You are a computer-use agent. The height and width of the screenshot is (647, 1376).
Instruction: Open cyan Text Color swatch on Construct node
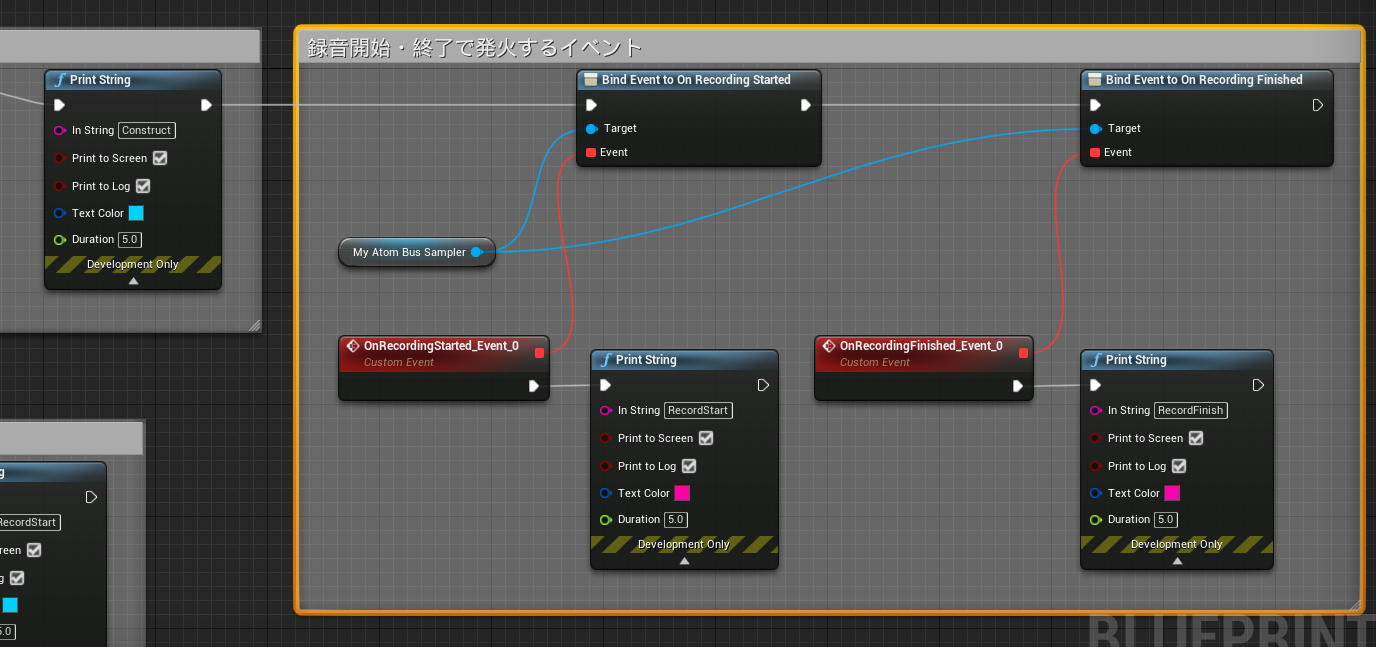(x=136, y=213)
